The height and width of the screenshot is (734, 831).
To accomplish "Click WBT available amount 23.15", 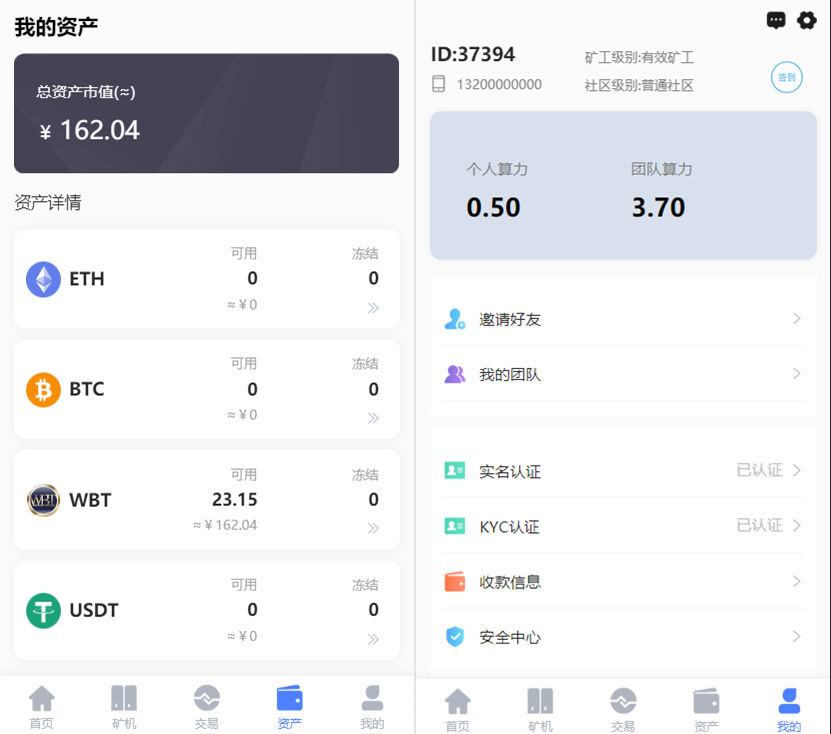I will 234,499.
